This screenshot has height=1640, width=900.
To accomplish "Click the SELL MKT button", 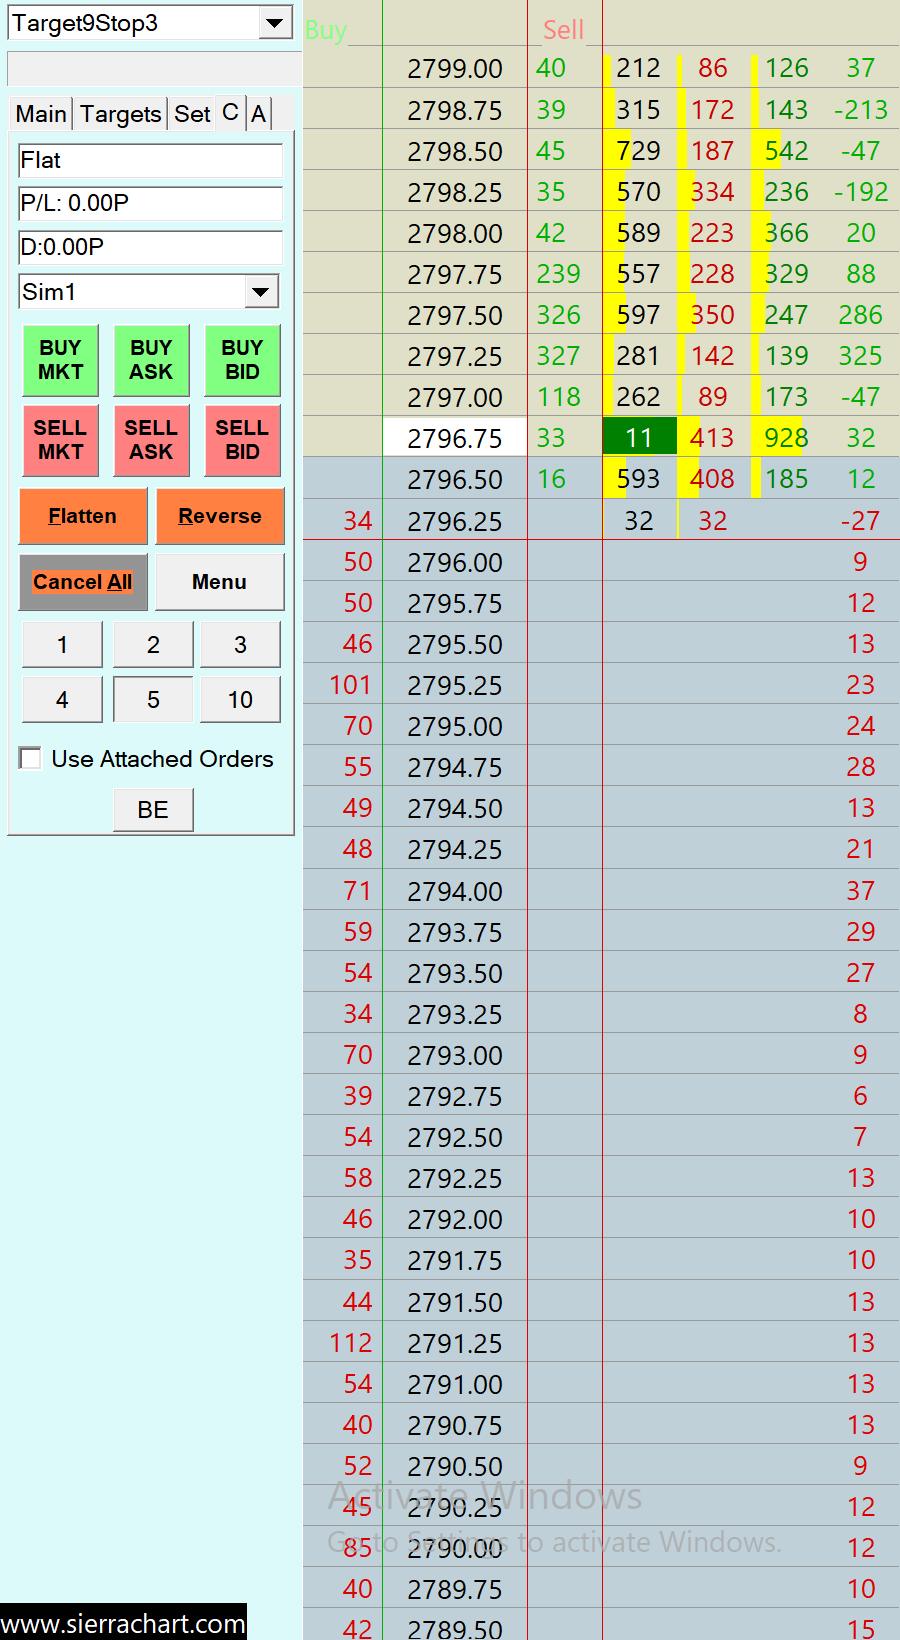I will [x=61, y=440].
